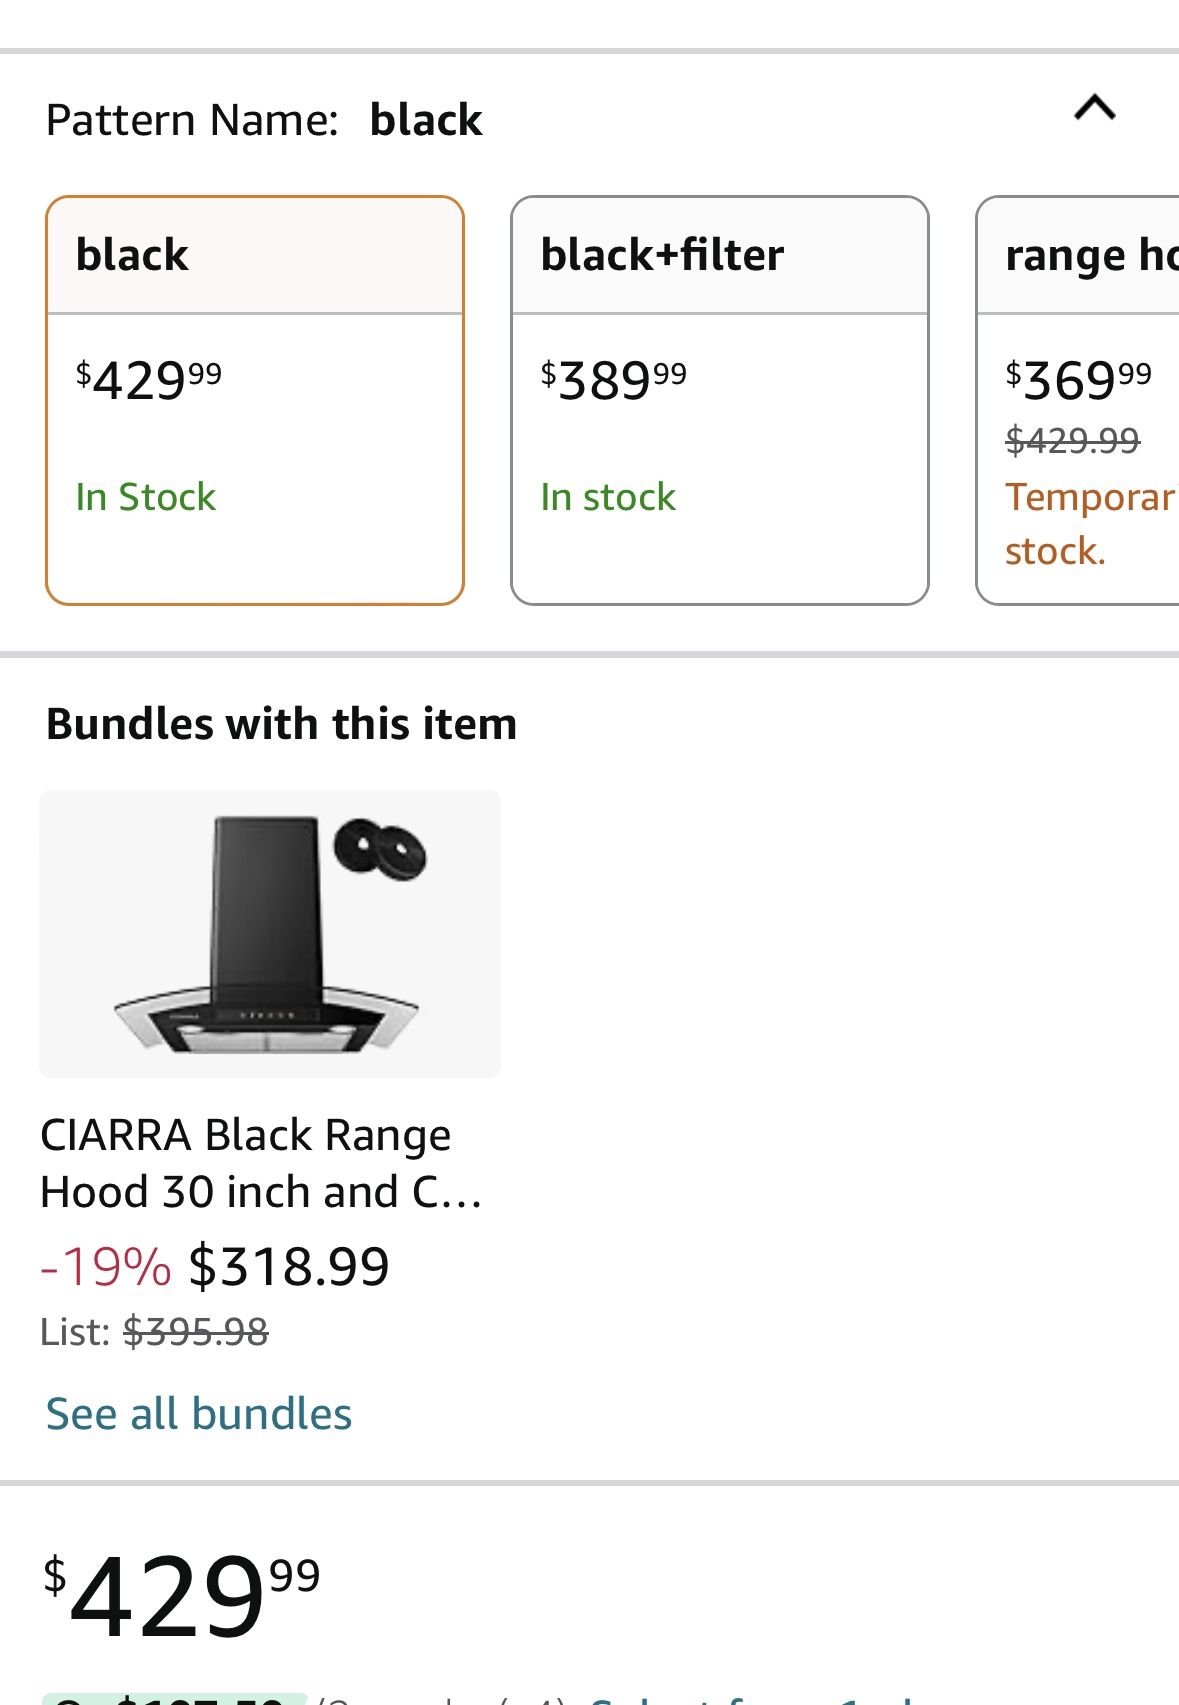This screenshot has height=1705, width=1179.
Task: Tap the green "In stock" text under black+filter
Action: [608, 497]
